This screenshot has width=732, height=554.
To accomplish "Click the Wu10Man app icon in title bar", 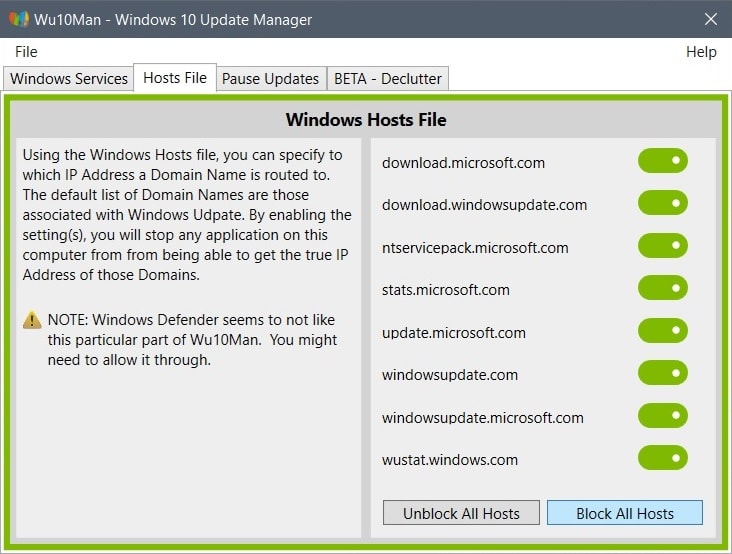I will pyautogui.click(x=18, y=19).
